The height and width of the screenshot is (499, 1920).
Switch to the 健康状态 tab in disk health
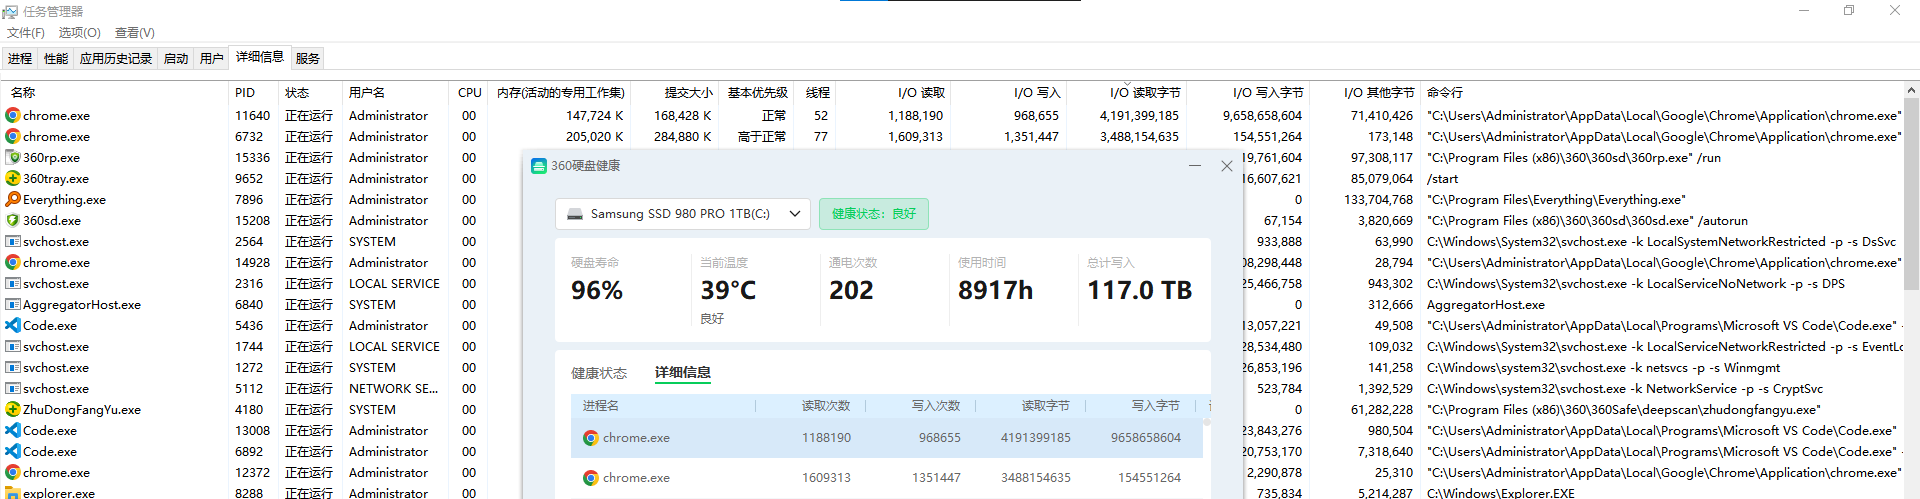coord(598,373)
